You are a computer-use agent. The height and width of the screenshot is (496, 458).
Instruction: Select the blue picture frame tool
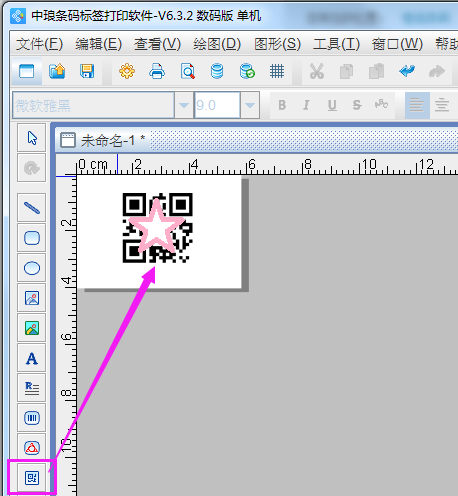click(x=32, y=298)
